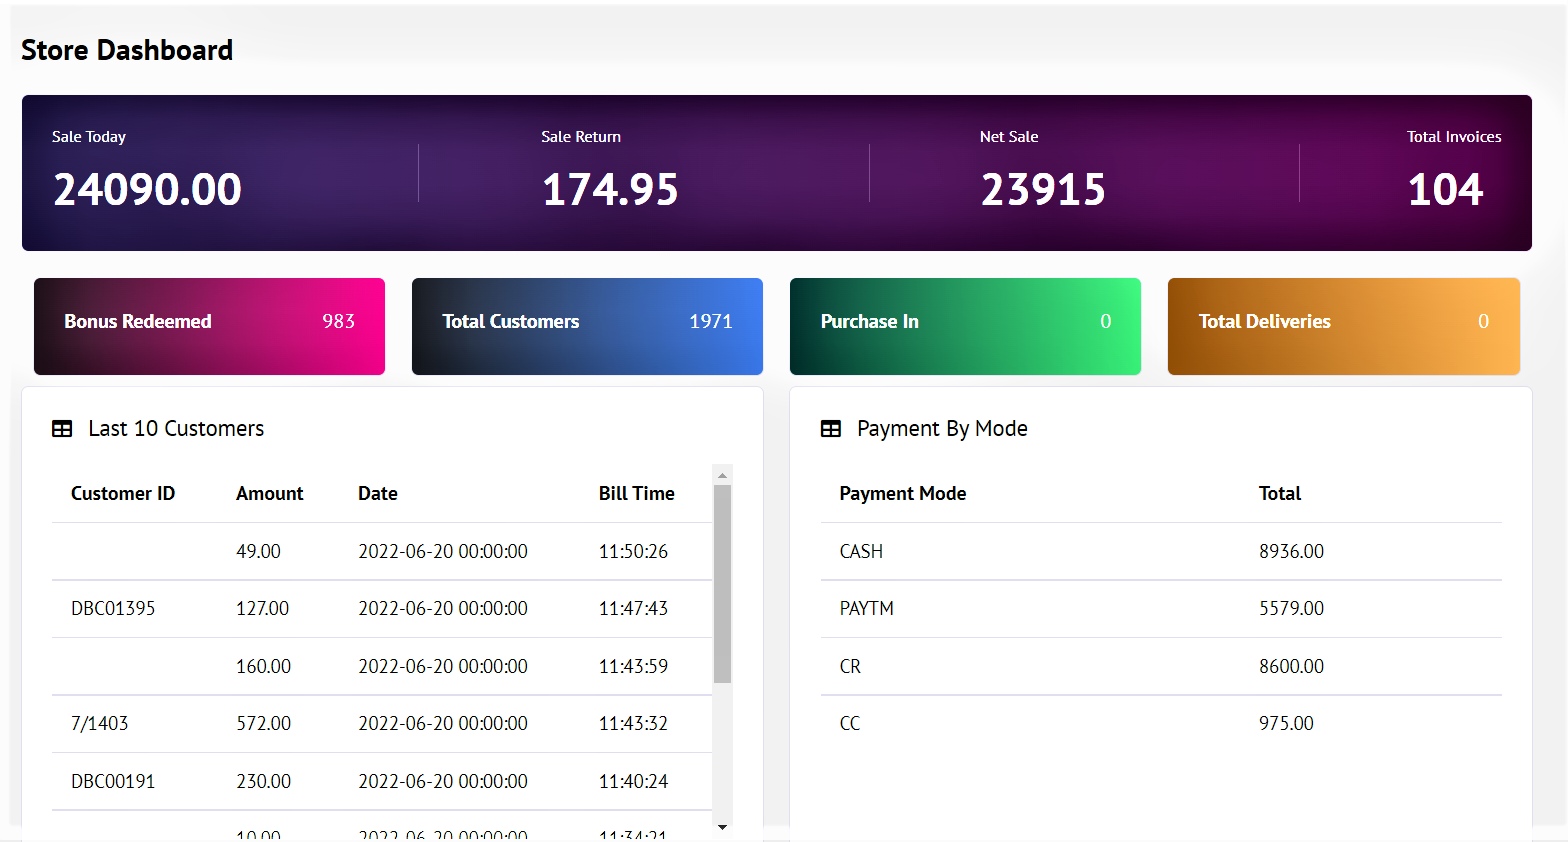Click bill time 11:47:43
The image size is (1568, 842).
click(x=633, y=608)
